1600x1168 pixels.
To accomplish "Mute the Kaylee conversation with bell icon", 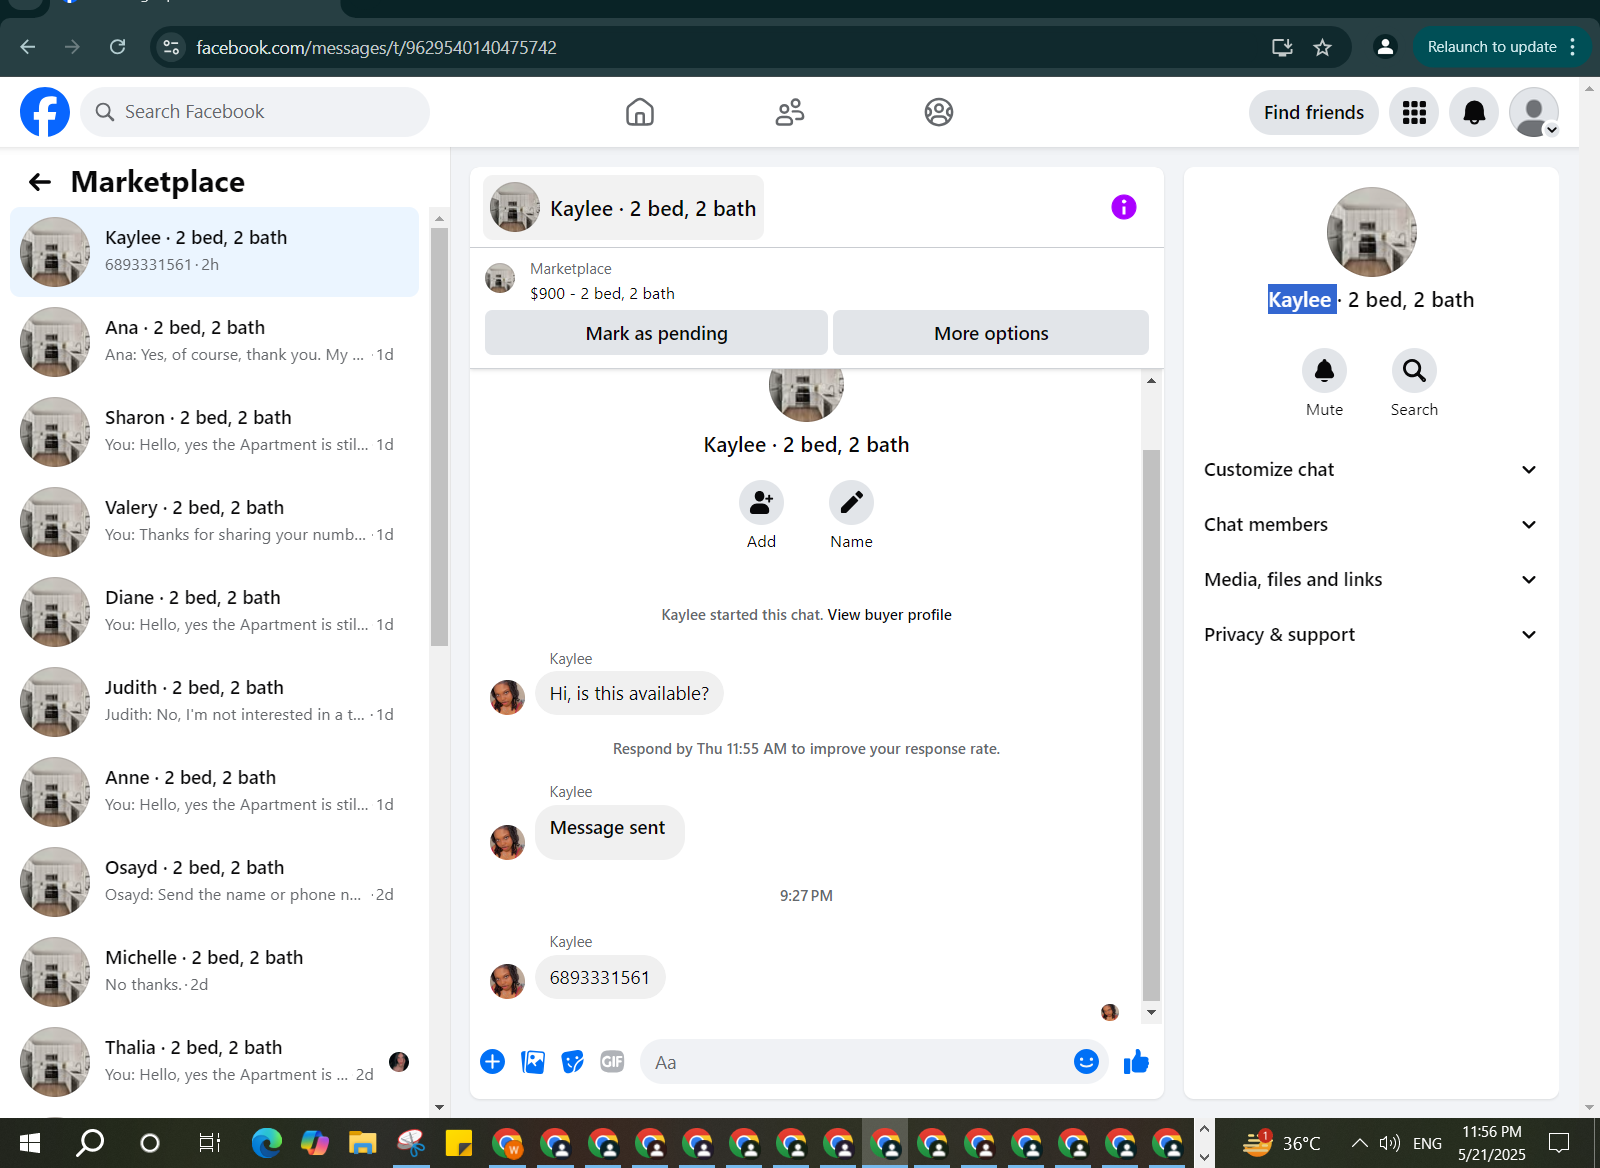I will pyautogui.click(x=1324, y=371).
